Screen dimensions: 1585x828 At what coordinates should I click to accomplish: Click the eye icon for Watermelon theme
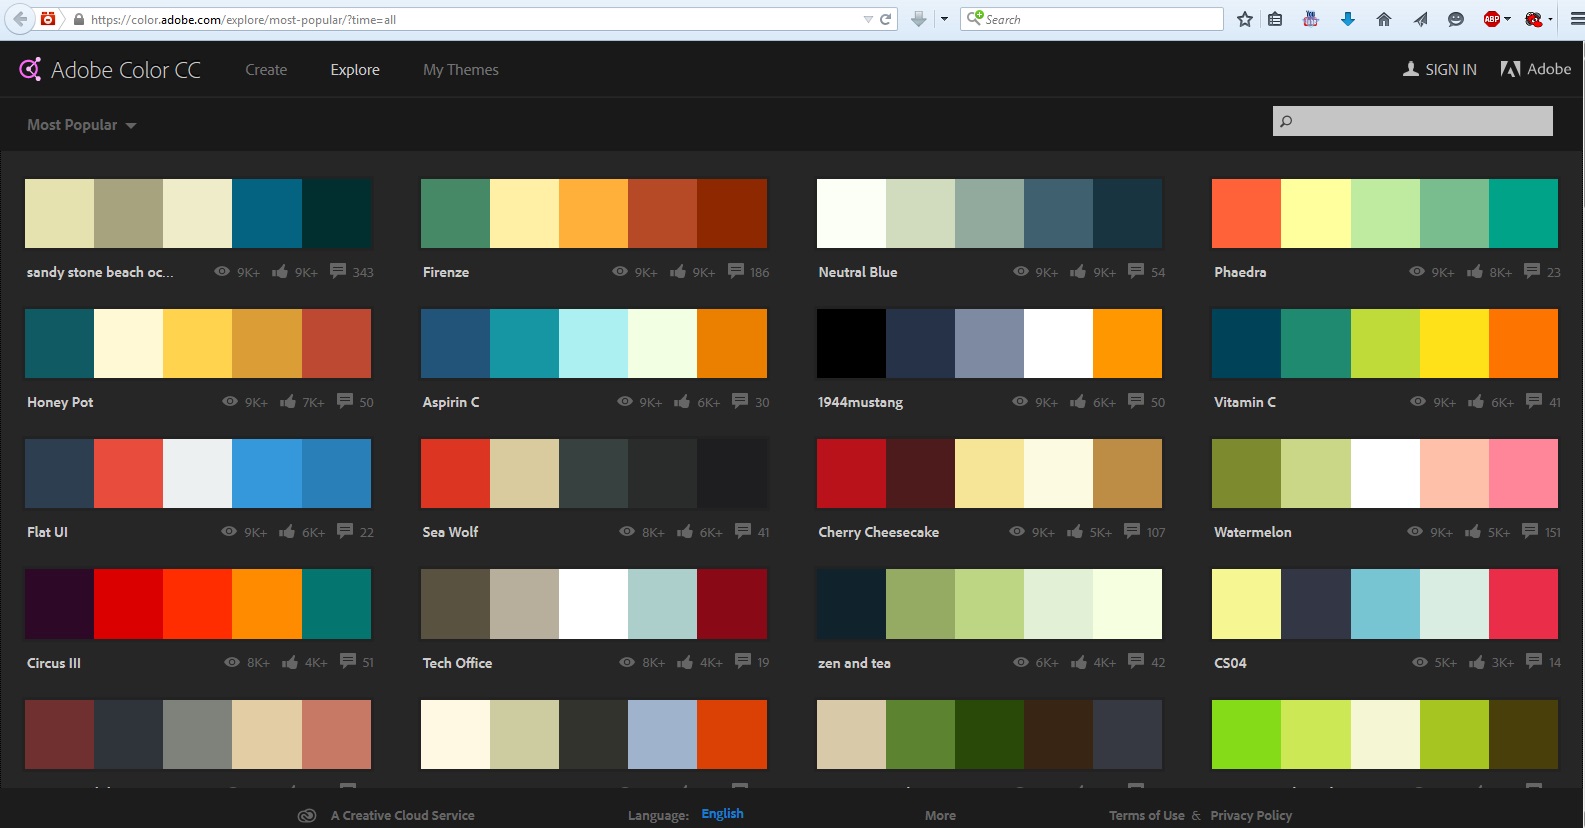pos(1415,532)
